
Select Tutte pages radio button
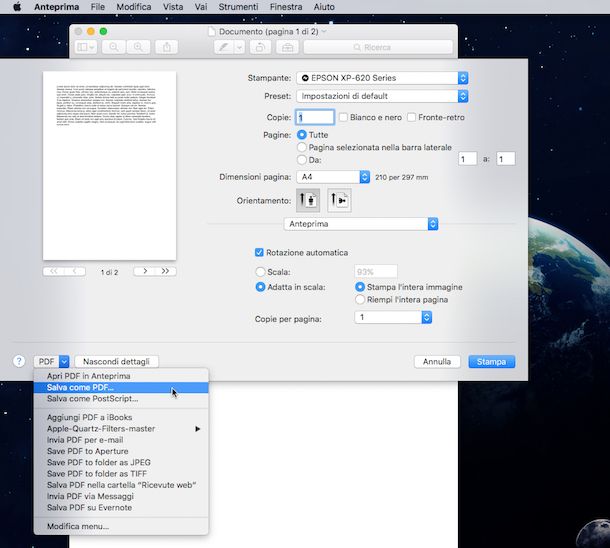coord(301,135)
